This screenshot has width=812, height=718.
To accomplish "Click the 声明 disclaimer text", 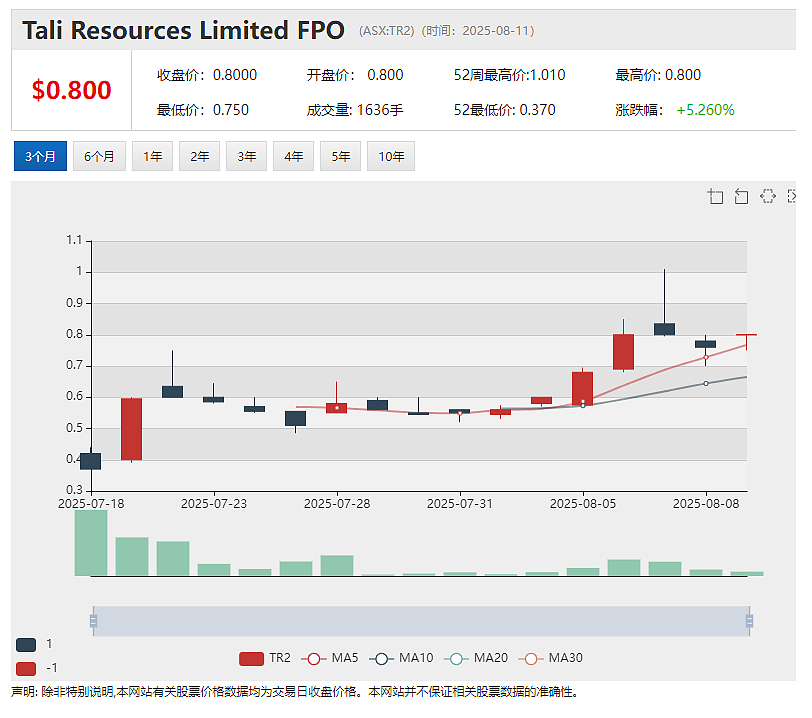I will [x=294, y=692].
